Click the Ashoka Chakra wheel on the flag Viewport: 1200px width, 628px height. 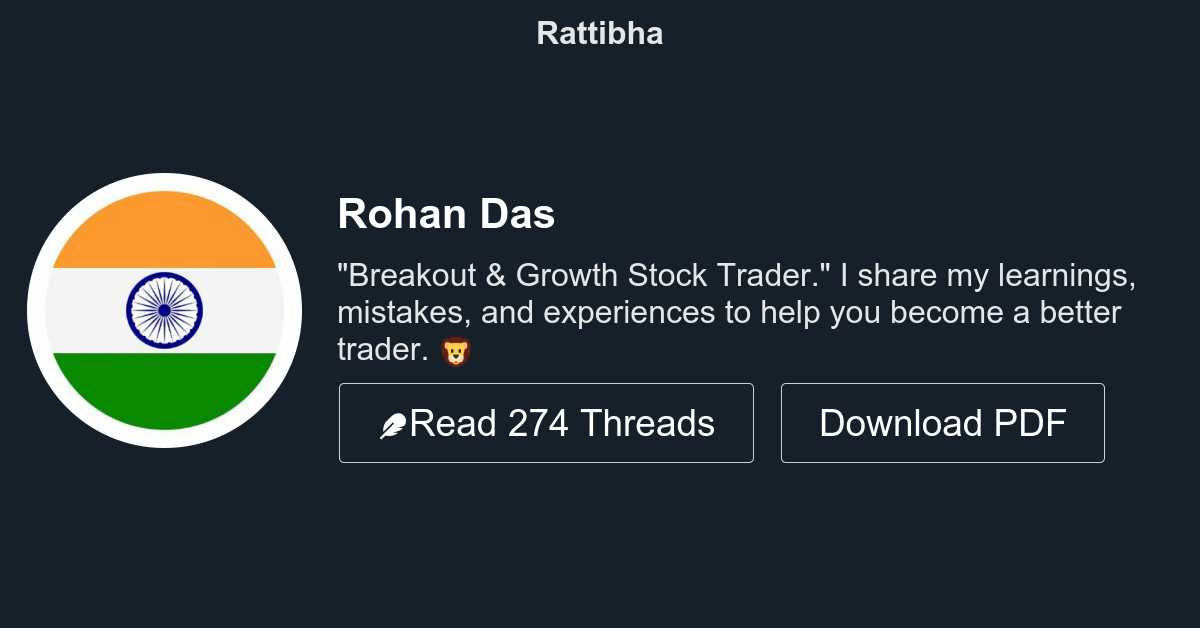tap(164, 310)
